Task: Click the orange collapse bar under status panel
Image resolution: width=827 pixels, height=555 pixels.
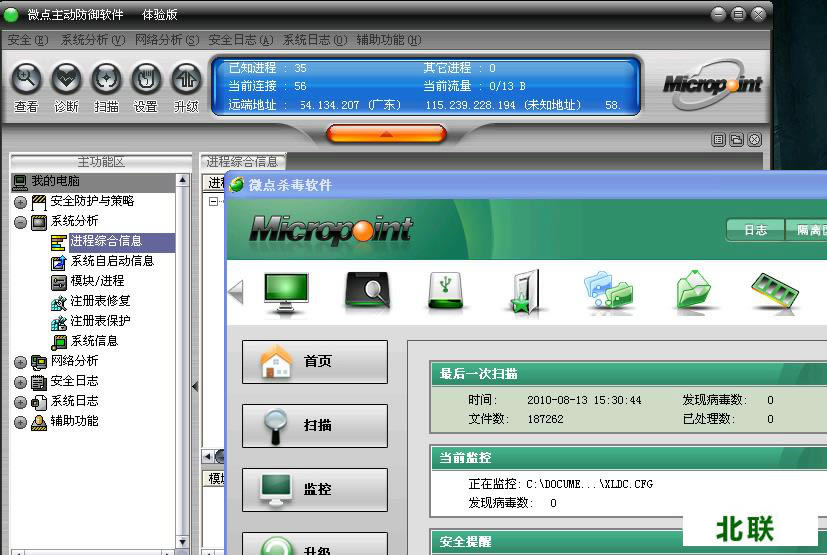Action: (386, 134)
